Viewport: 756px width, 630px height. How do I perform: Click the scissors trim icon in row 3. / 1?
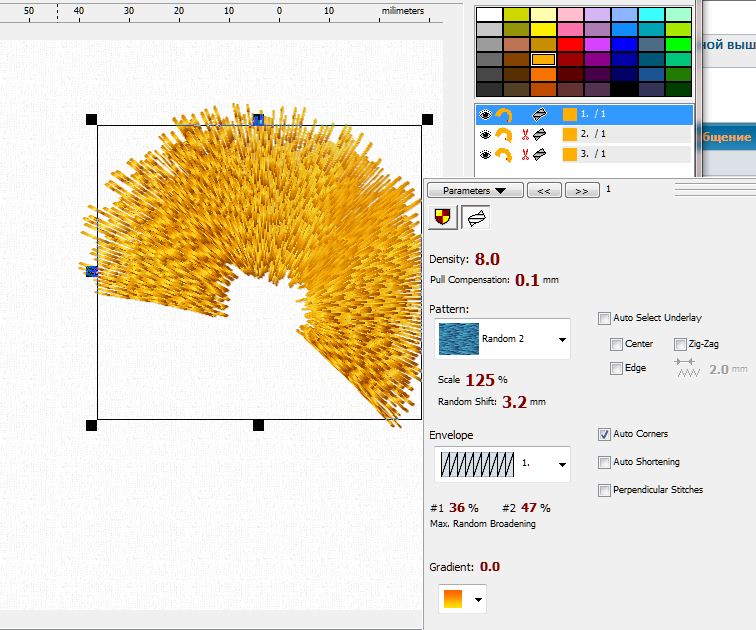click(x=525, y=154)
